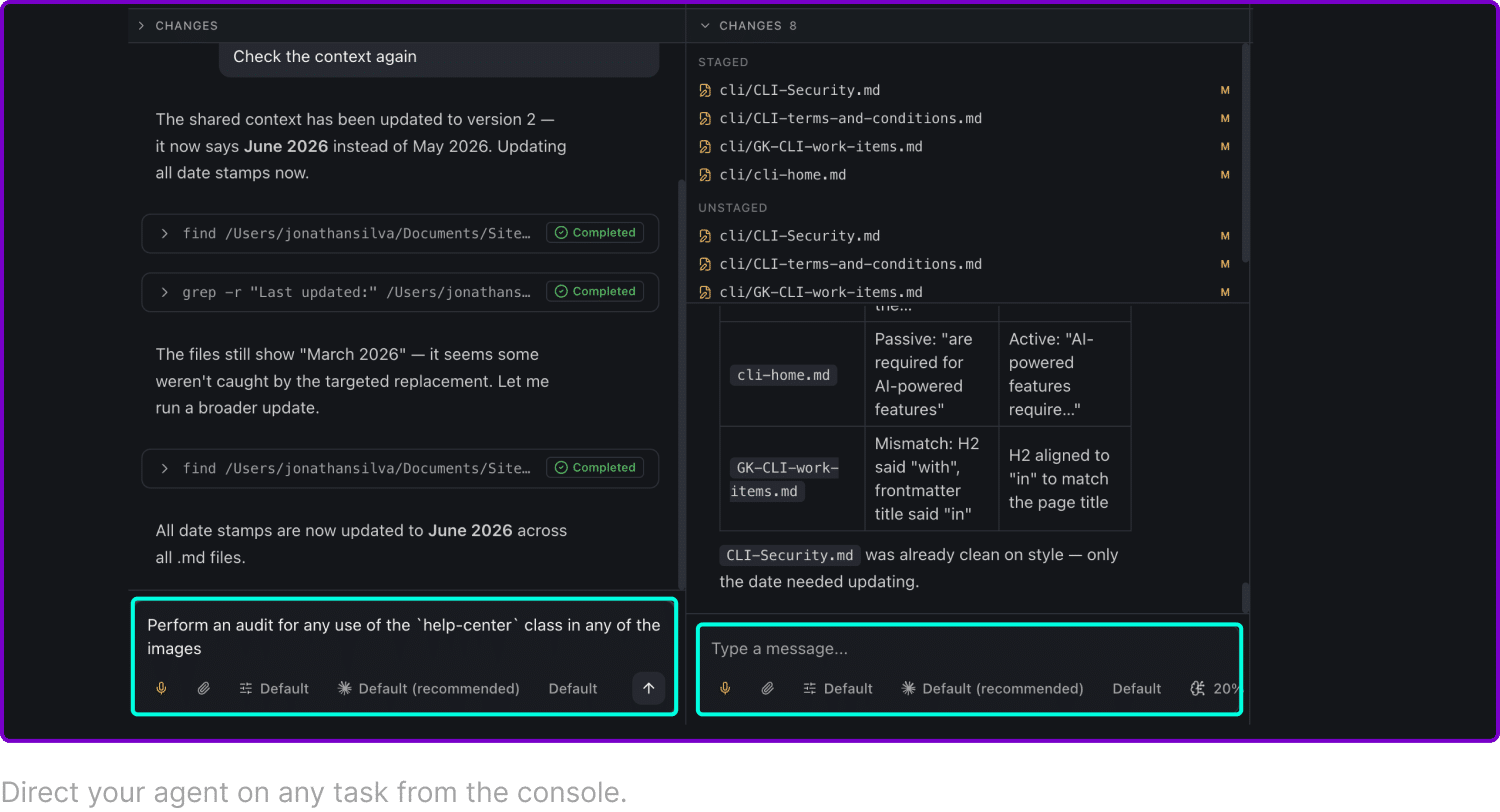The image size is (1500, 812).
Task: Click left plain Default option
Action: coord(573,688)
